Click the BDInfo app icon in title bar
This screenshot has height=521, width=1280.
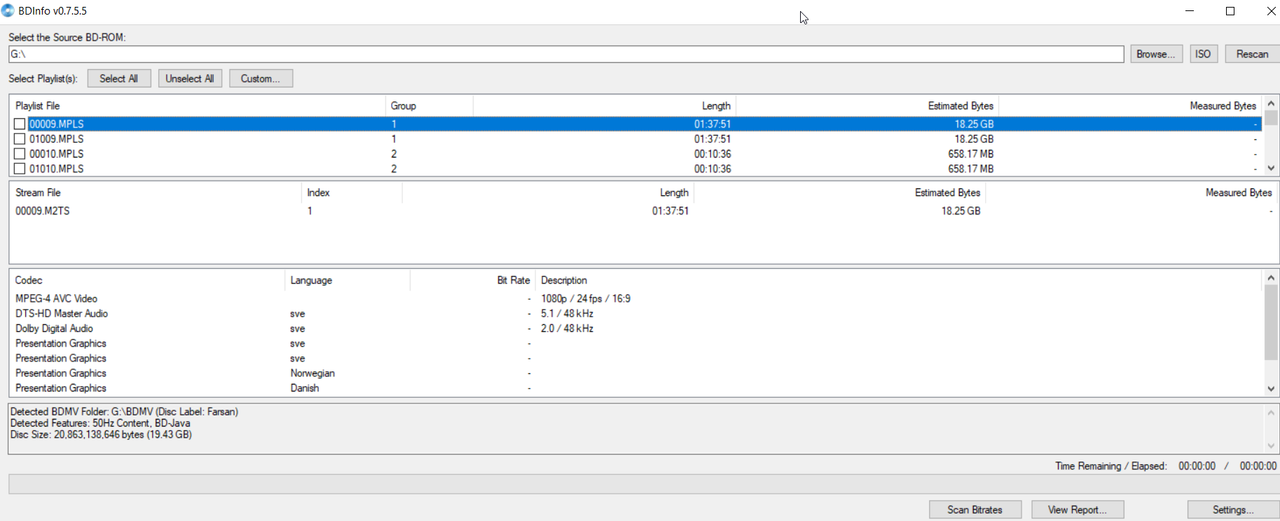9,11
